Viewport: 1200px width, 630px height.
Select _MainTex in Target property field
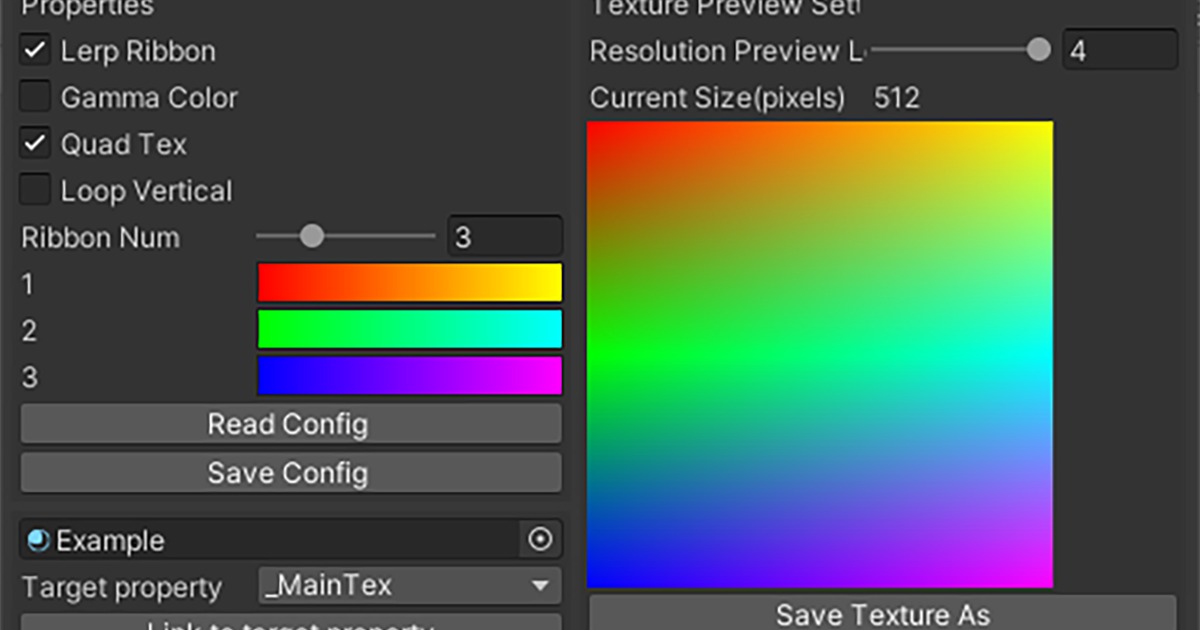coord(400,586)
